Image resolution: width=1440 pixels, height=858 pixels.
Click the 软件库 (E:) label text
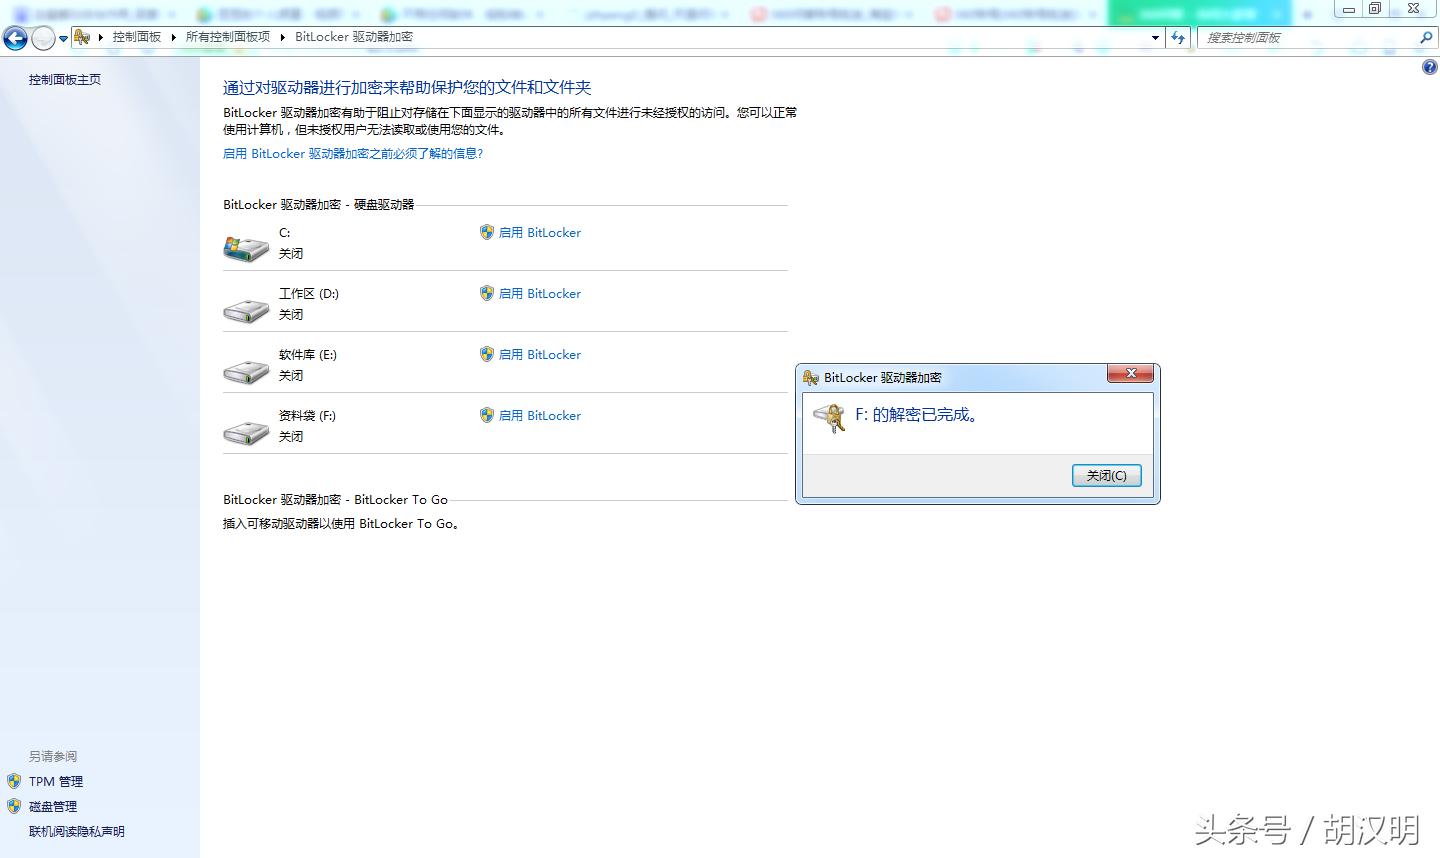(308, 355)
